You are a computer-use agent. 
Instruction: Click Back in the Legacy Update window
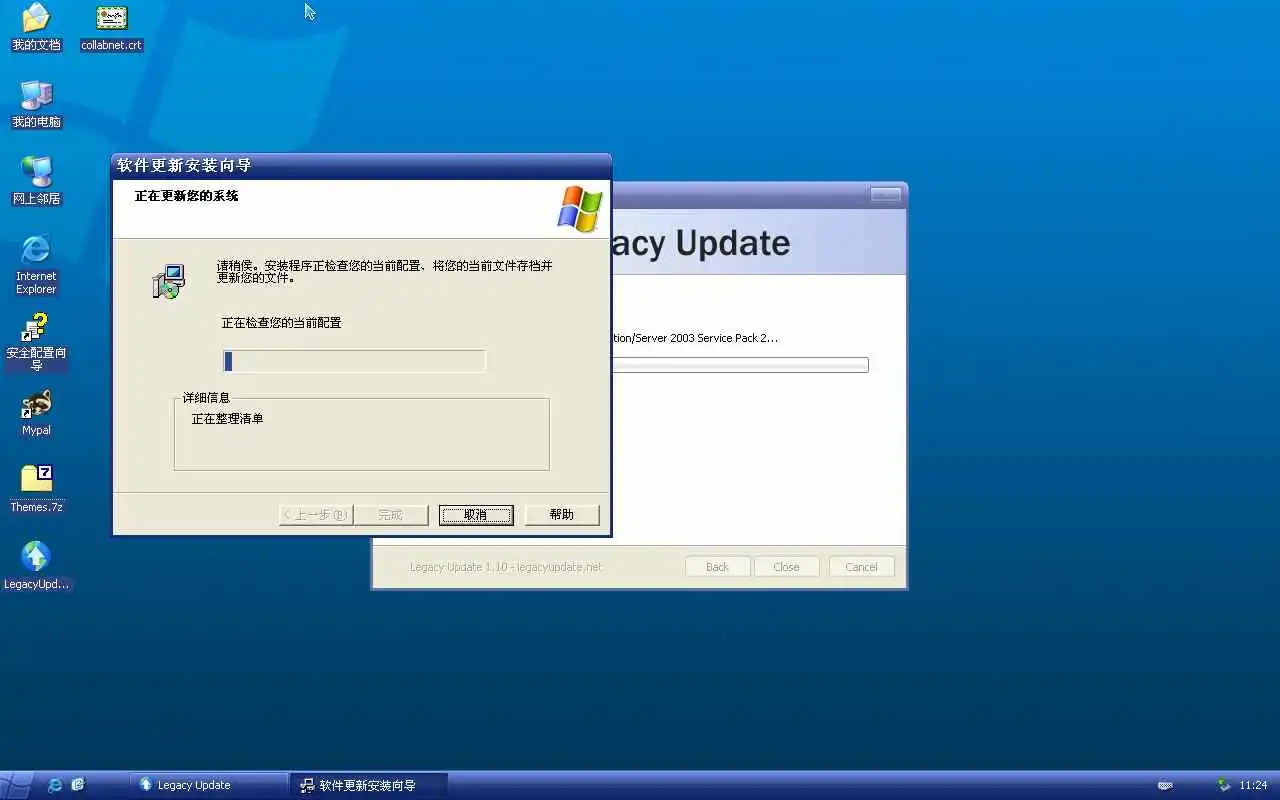point(717,567)
